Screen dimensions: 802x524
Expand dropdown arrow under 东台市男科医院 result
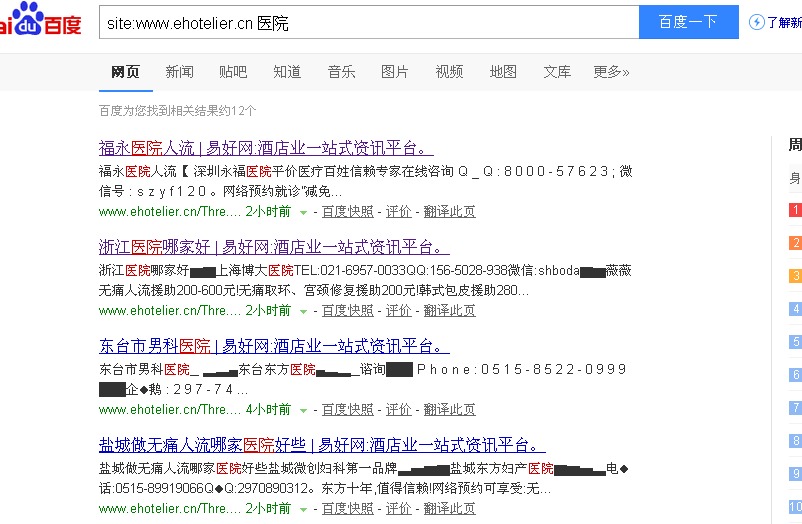tap(303, 410)
